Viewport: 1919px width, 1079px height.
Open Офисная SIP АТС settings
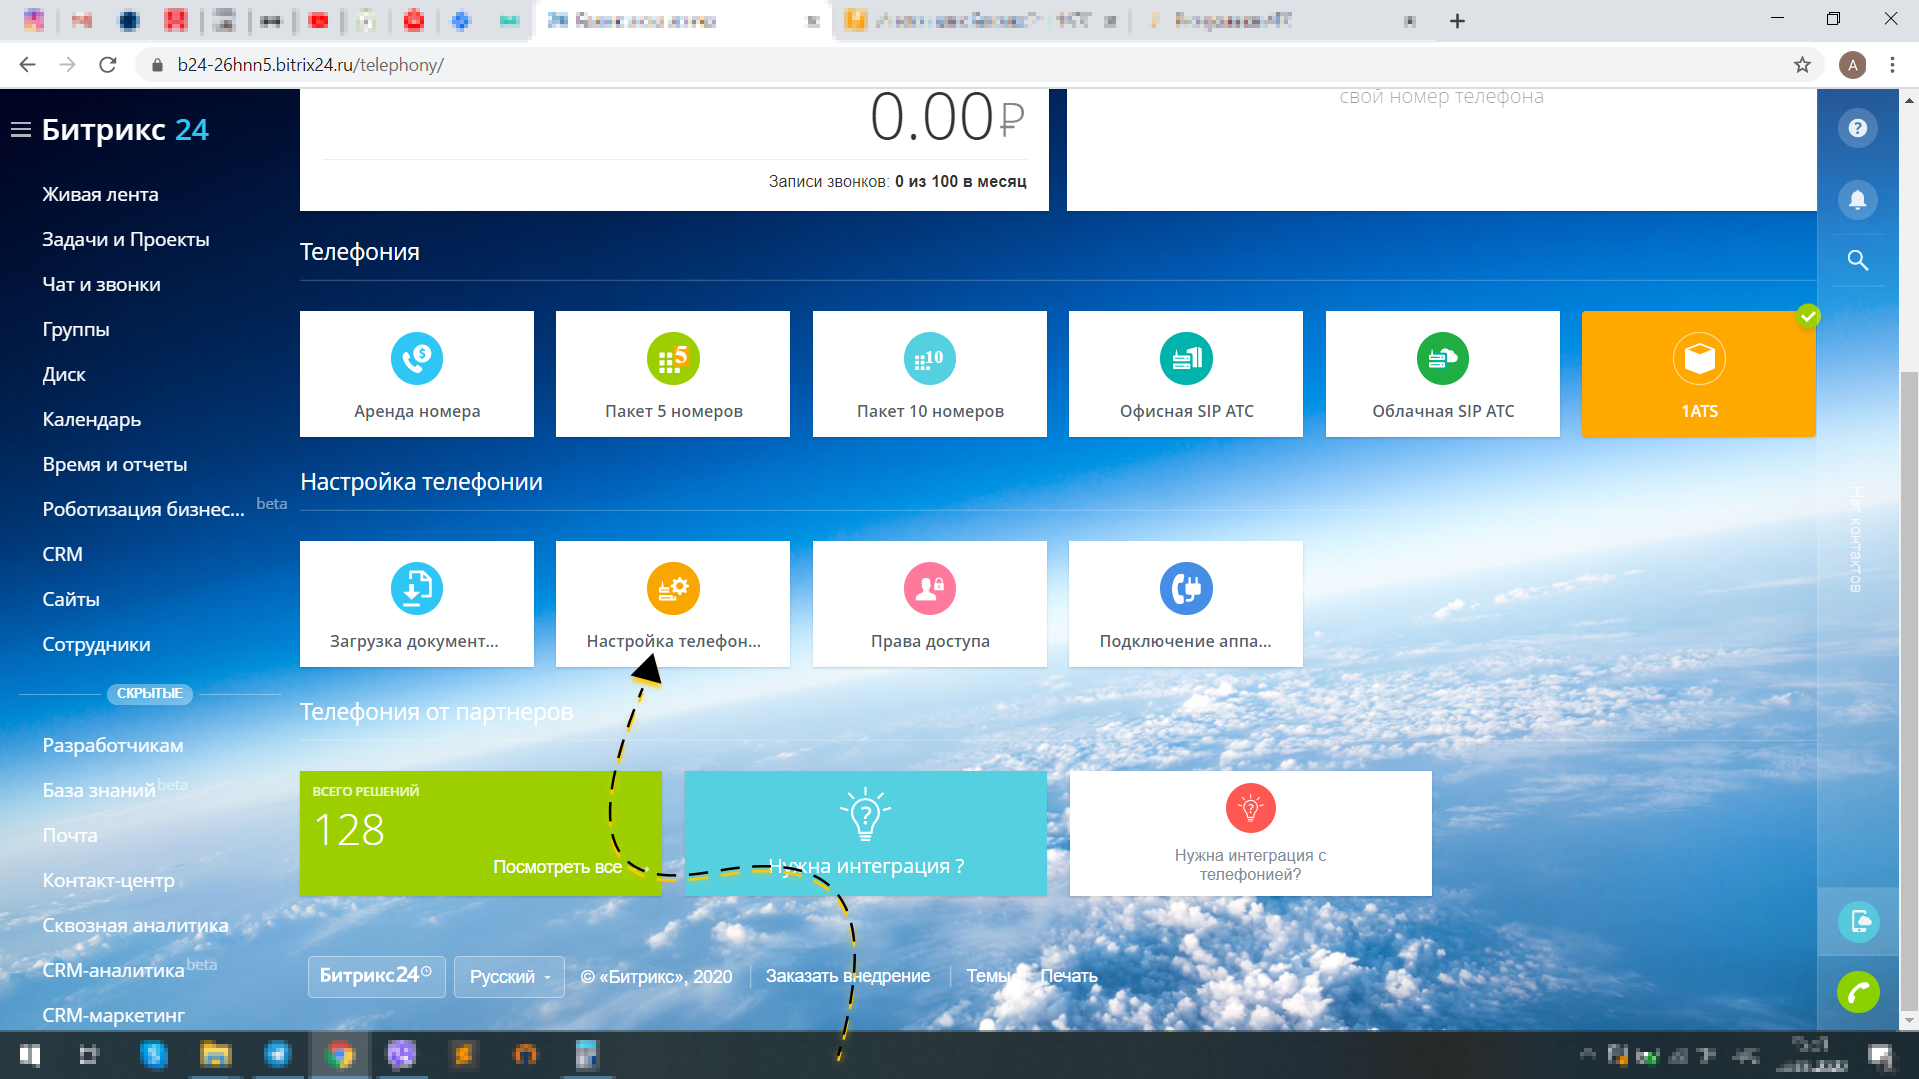click(x=1185, y=374)
